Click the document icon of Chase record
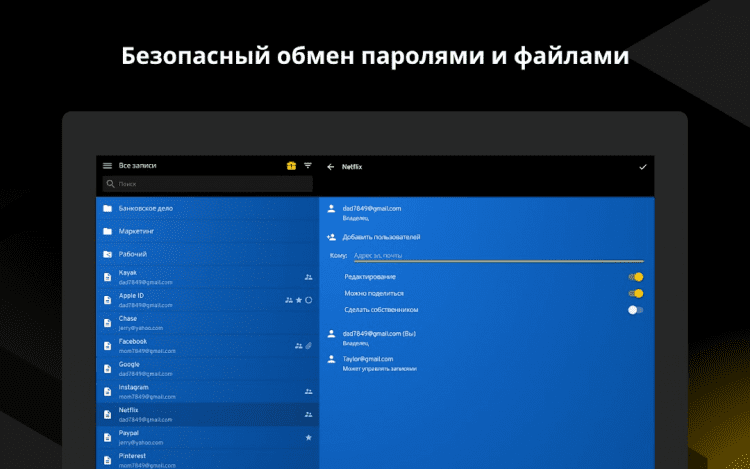This screenshot has height=469, width=750. pos(108,323)
